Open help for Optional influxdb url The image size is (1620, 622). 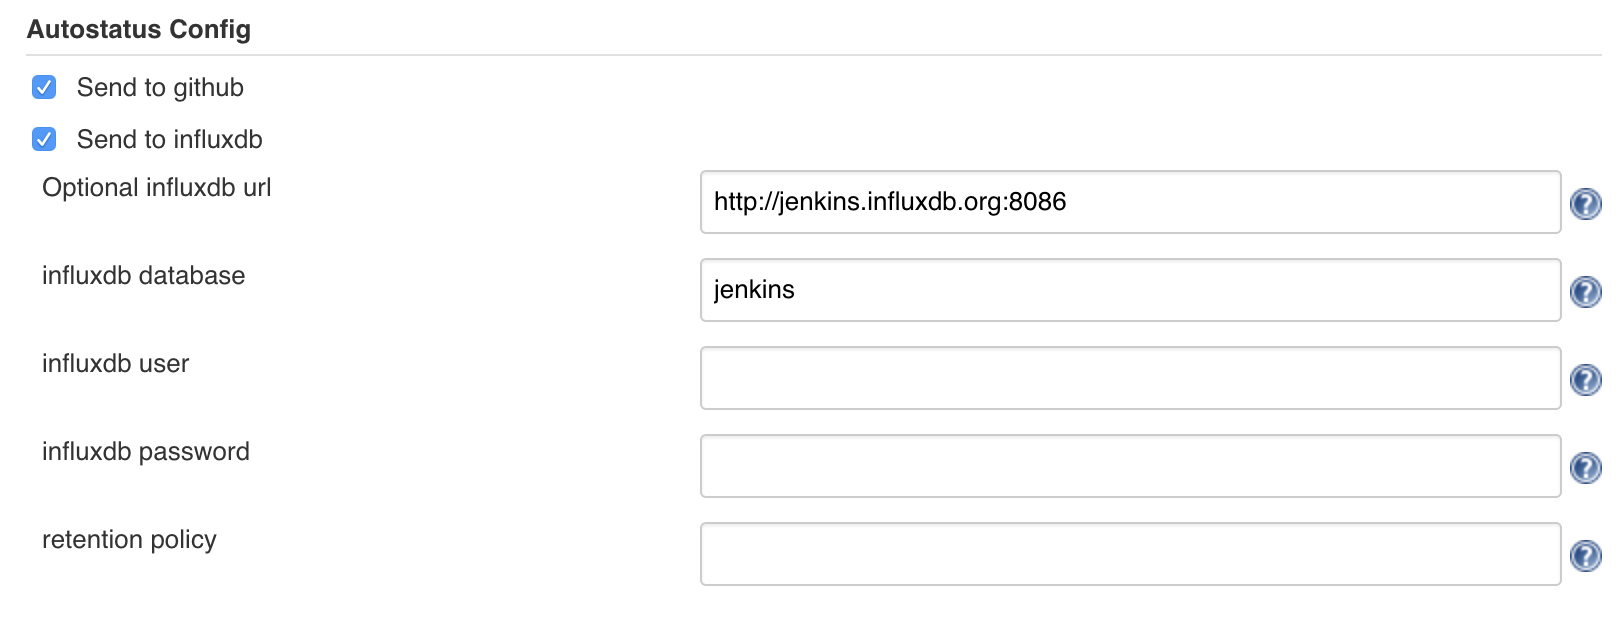point(1585,204)
